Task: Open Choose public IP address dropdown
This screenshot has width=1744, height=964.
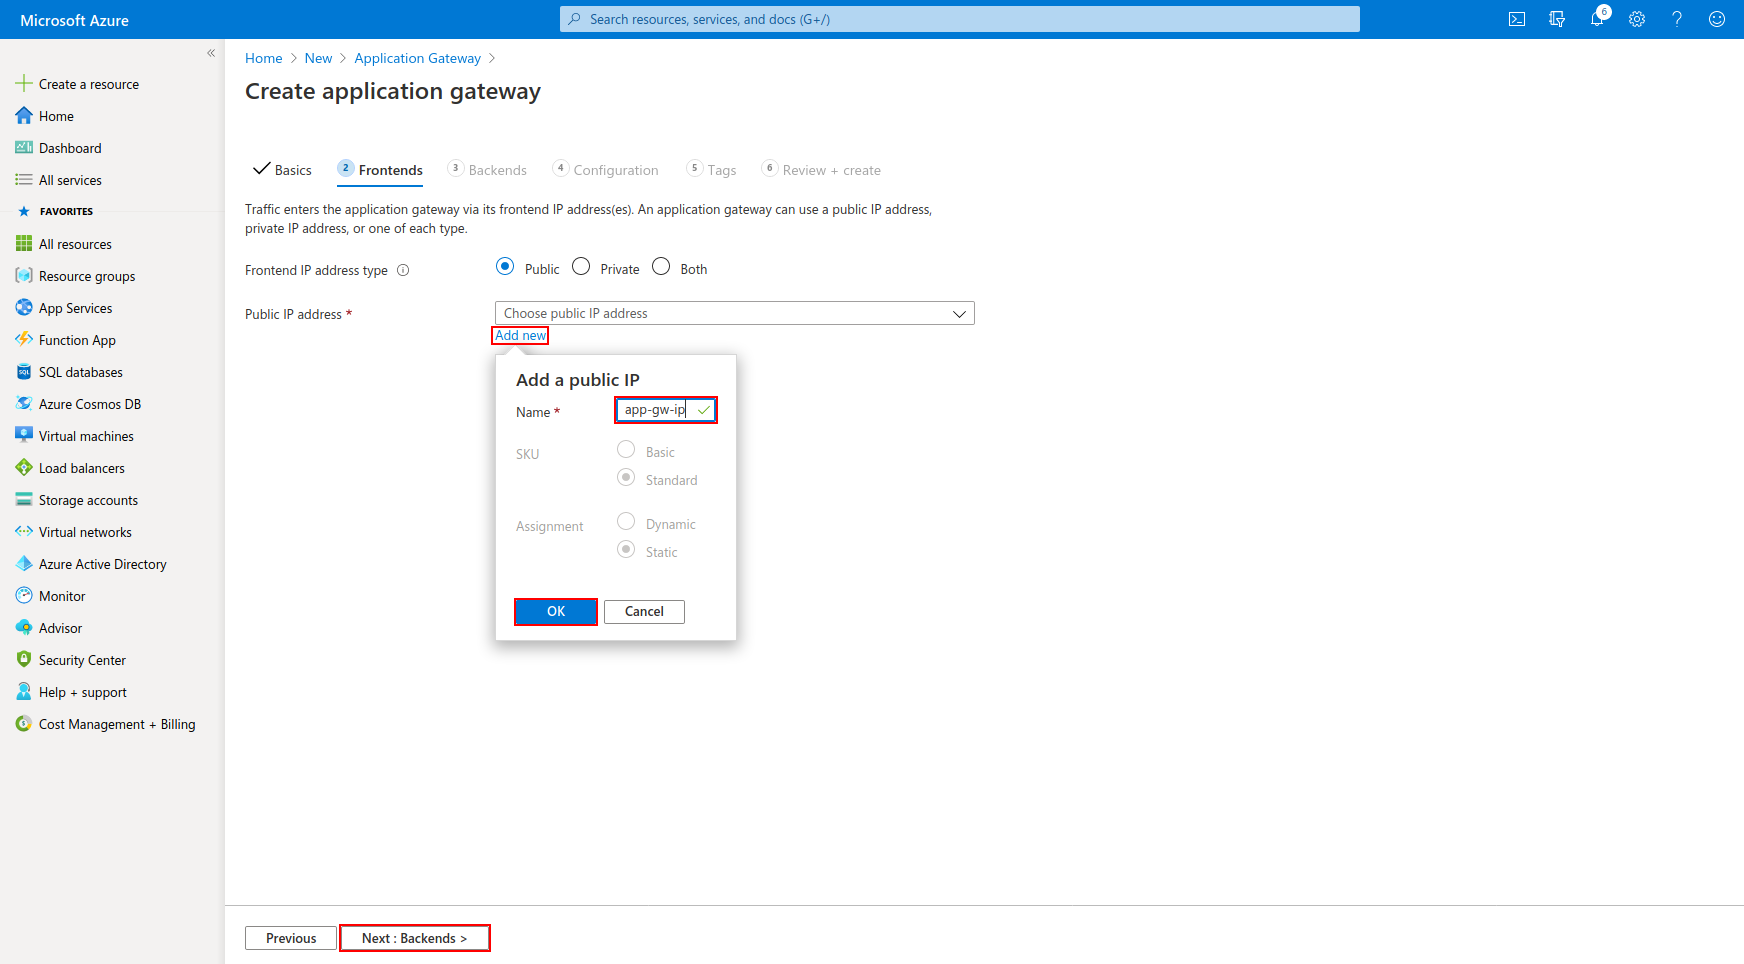Action: tap(735, 313)
